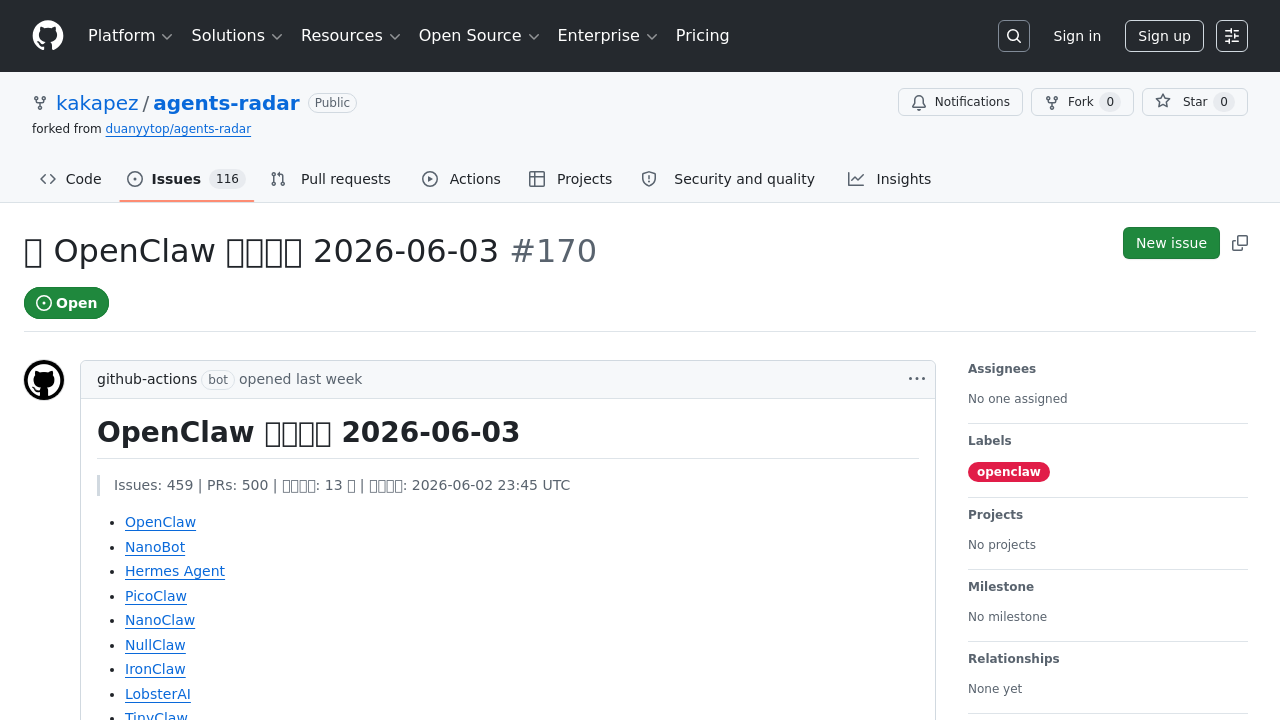This screenshot has width=1280, height=720.
Task: Click the No milestone text
Action: click(x=1007, y=617)
